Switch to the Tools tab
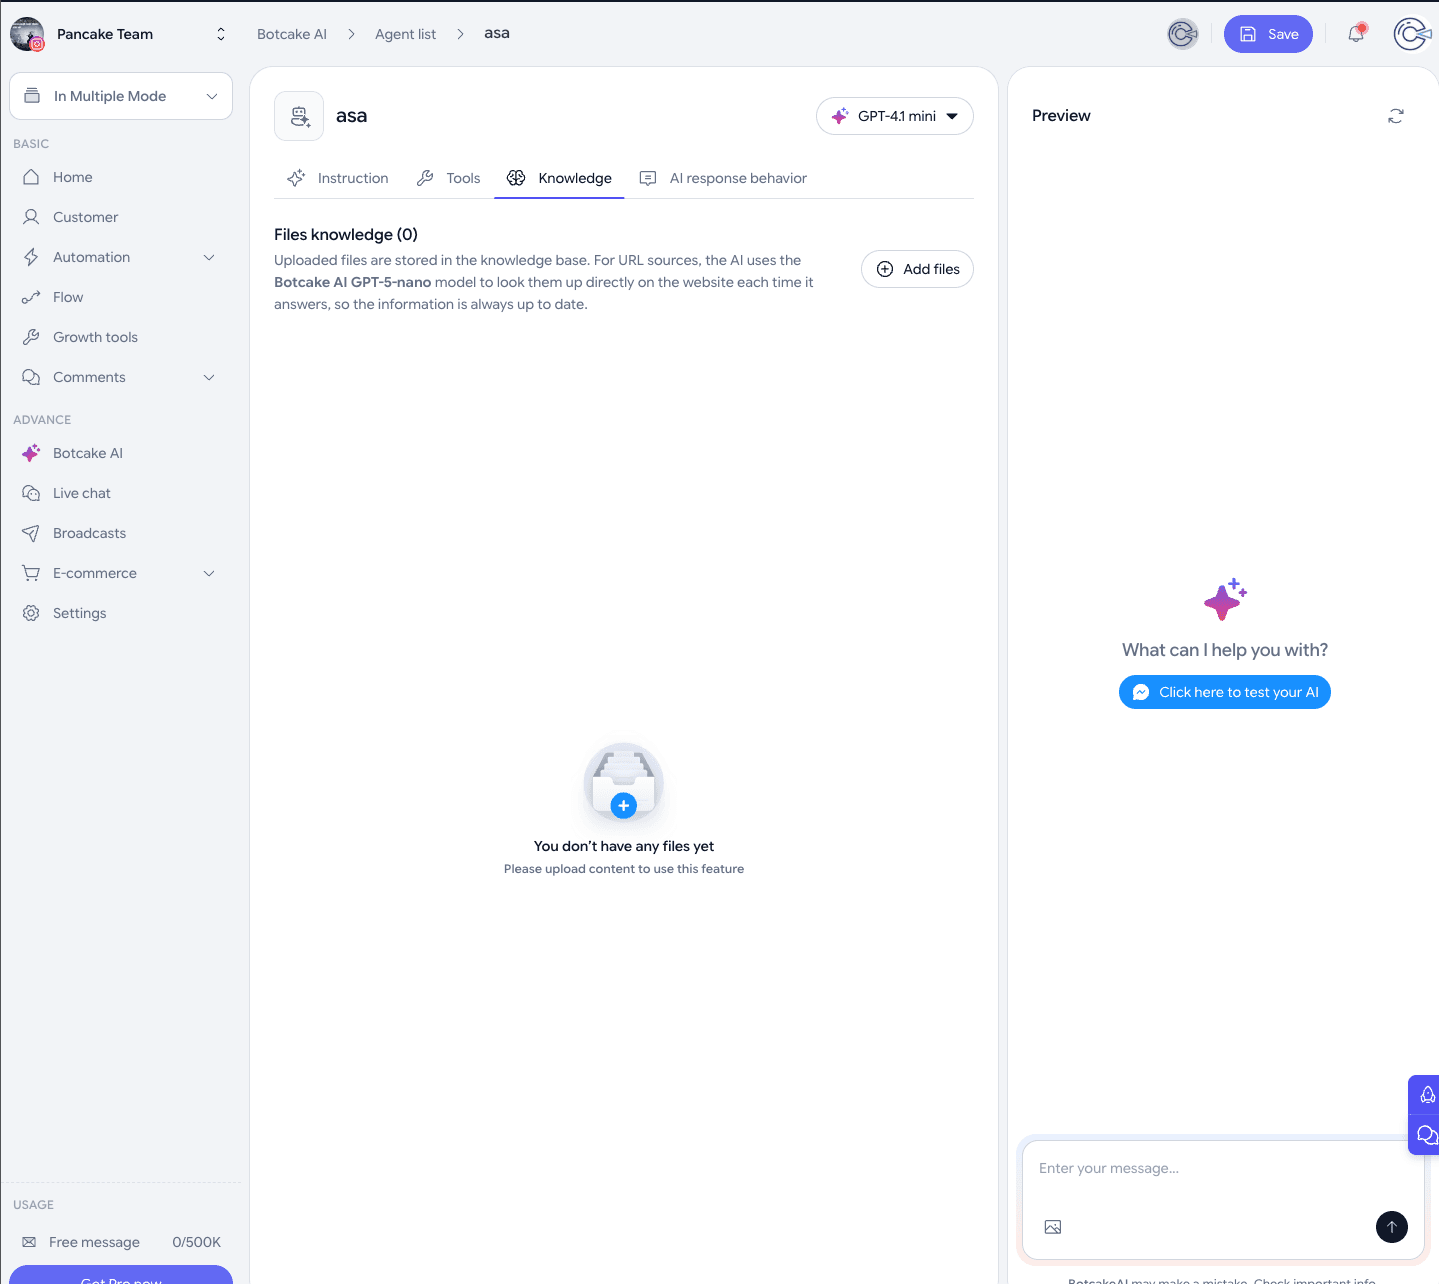1439x1284 pixels. pos(449,178)
